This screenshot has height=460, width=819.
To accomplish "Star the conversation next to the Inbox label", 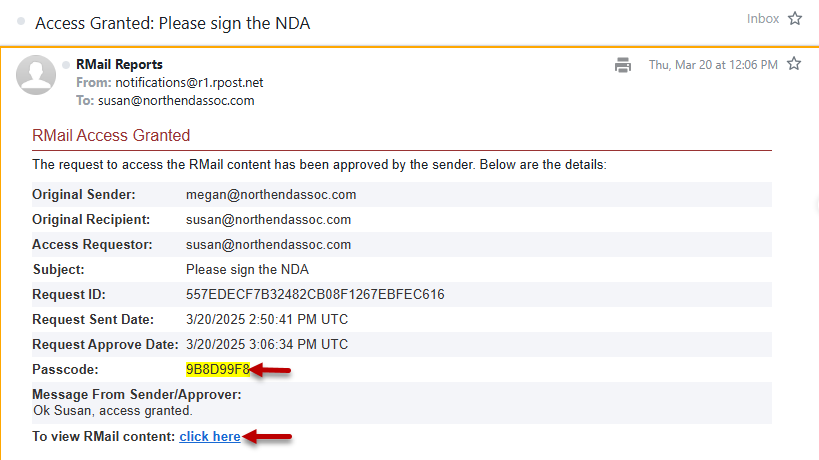I will point(795,19).
